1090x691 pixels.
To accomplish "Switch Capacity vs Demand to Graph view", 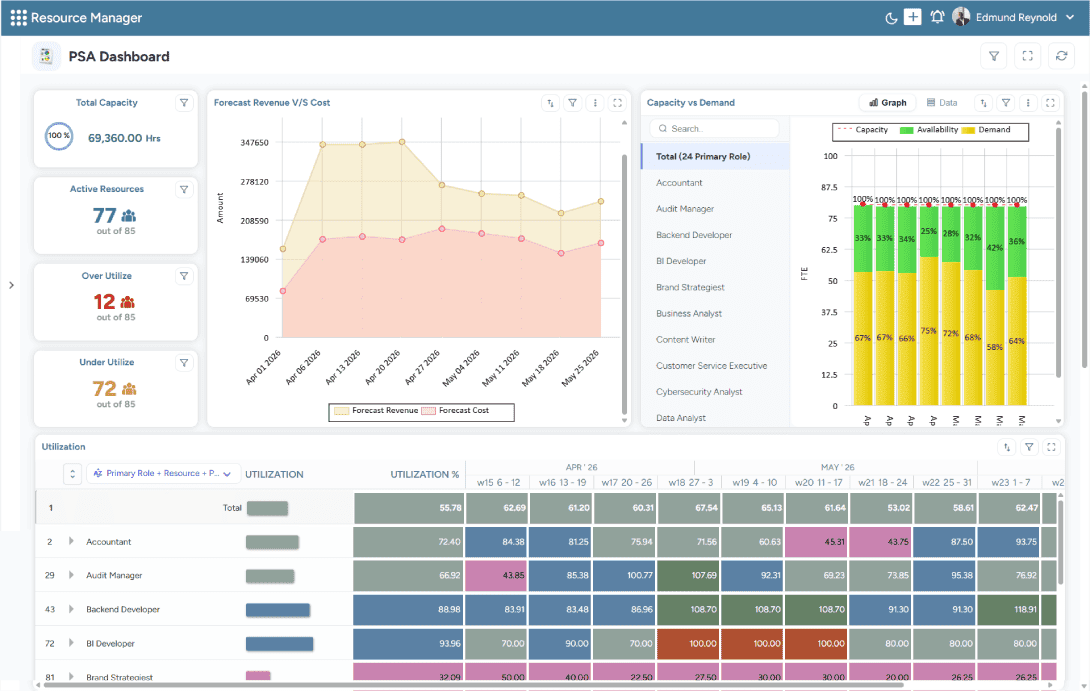I will pos(888,103).
